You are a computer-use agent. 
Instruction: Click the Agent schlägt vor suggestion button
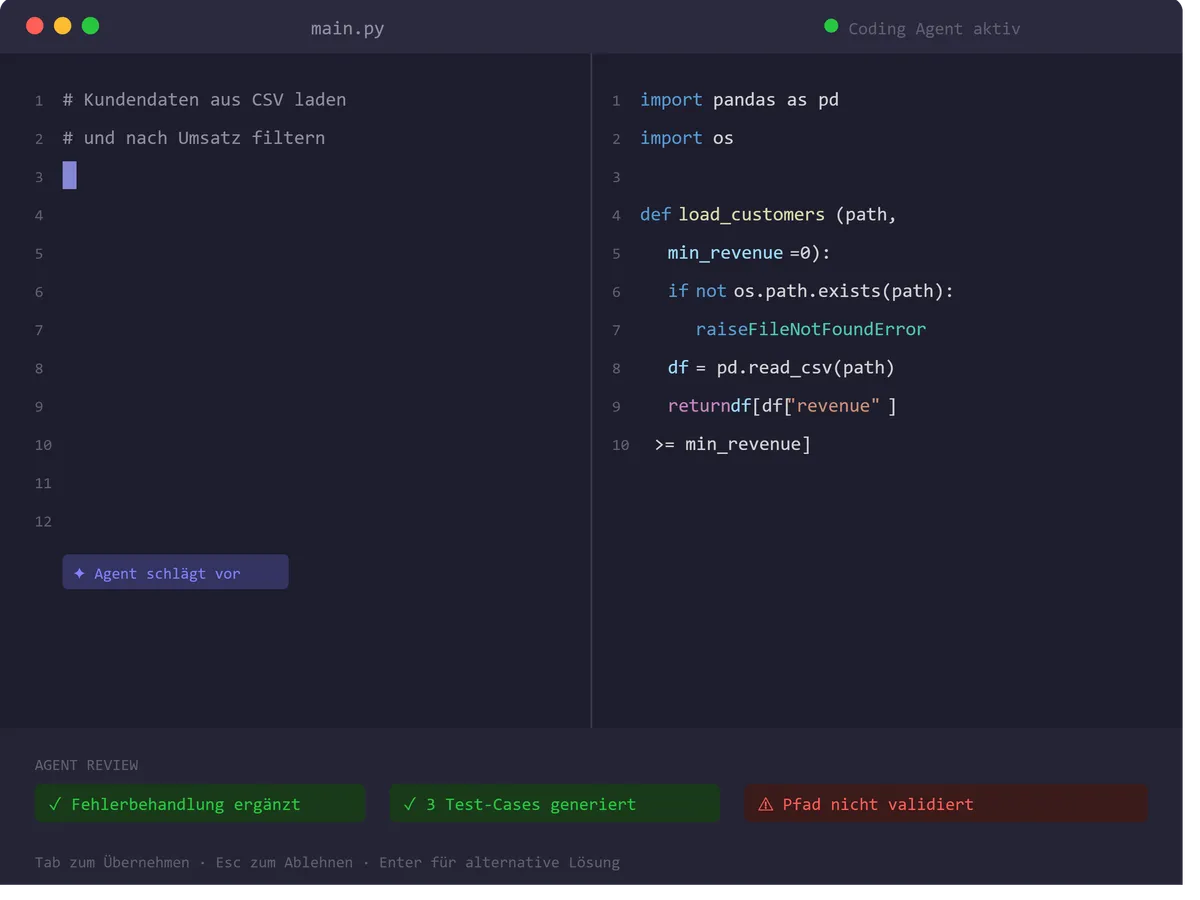(x=175, y=572)
